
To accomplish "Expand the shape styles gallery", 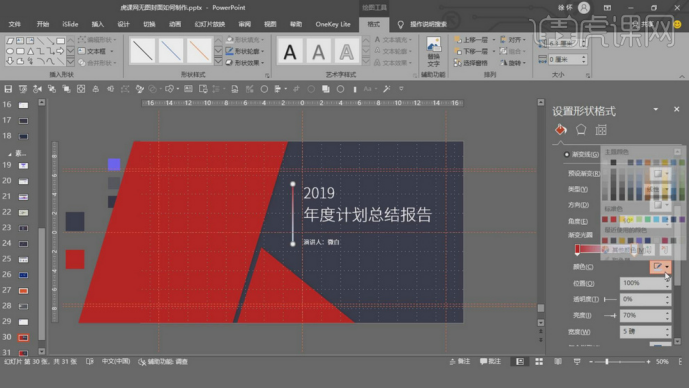I will pyautogui.click(x=218, y=62).
